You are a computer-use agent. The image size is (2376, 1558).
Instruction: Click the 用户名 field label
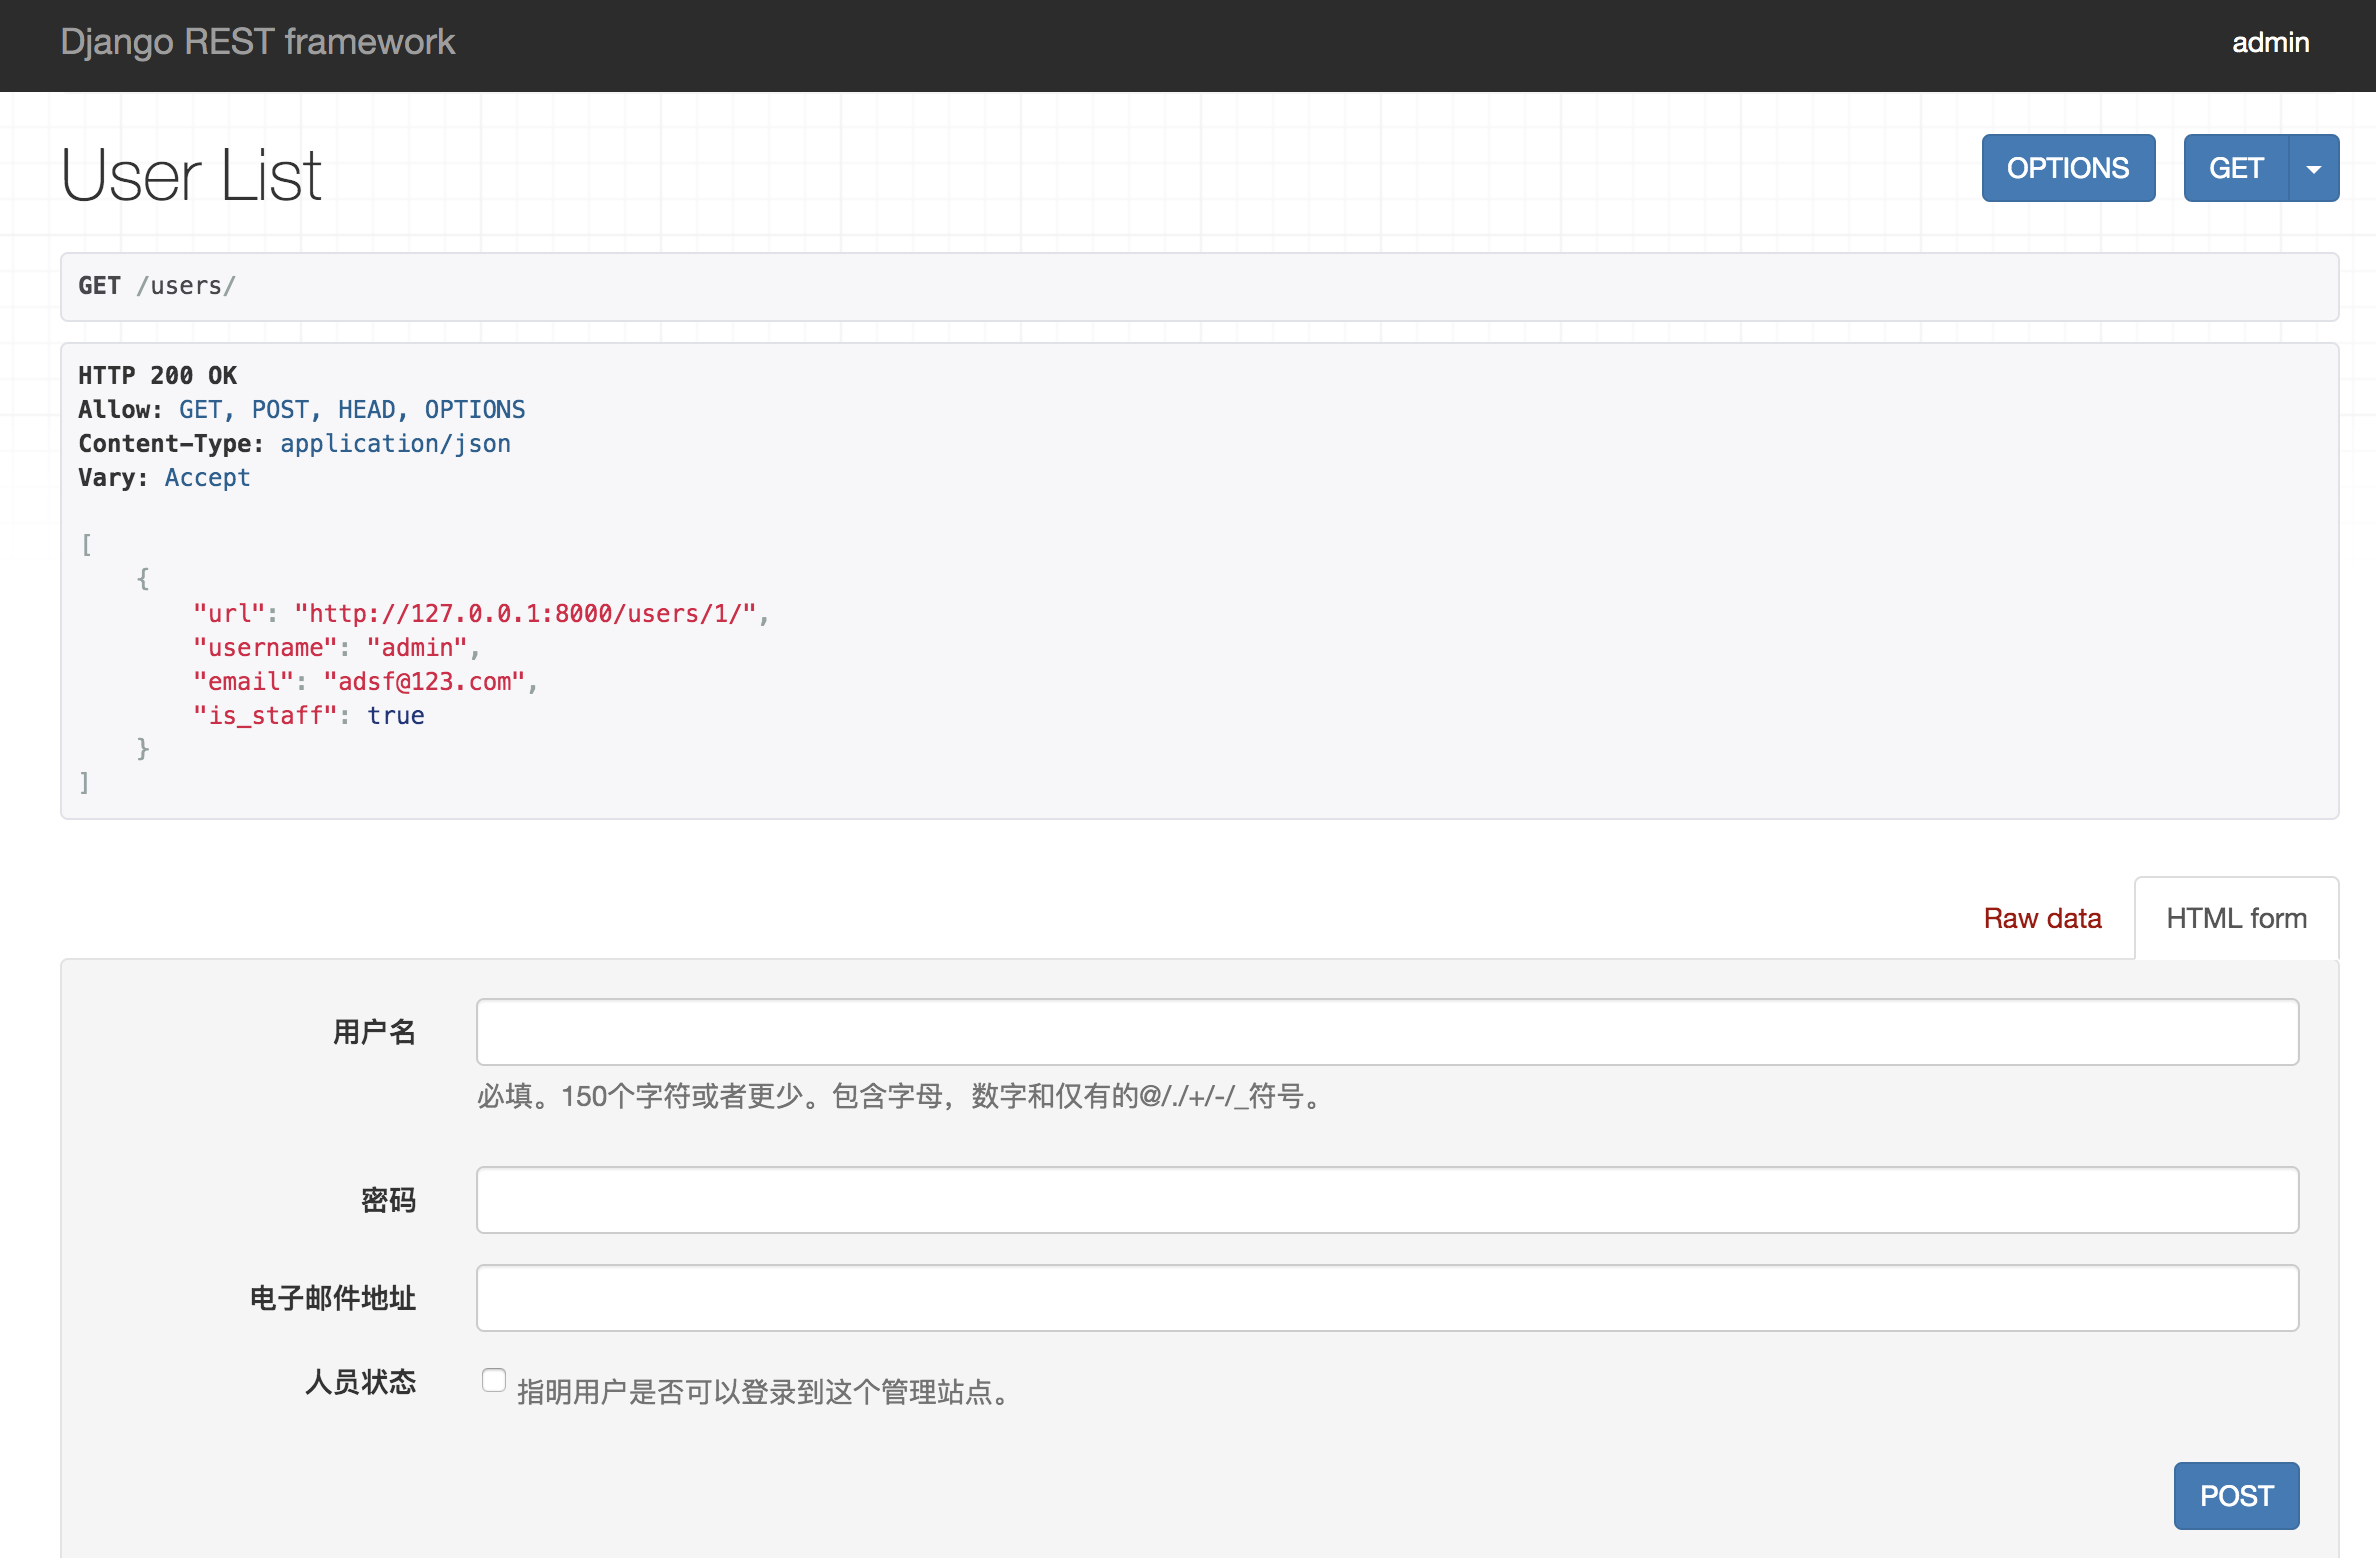coord(374,1031)
